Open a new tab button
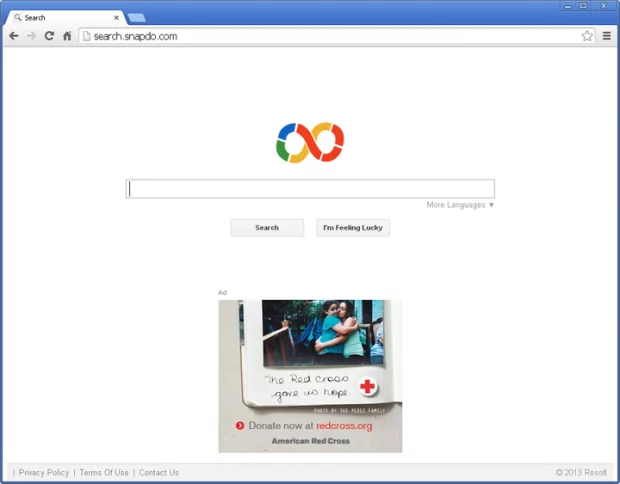 point(137,18)
